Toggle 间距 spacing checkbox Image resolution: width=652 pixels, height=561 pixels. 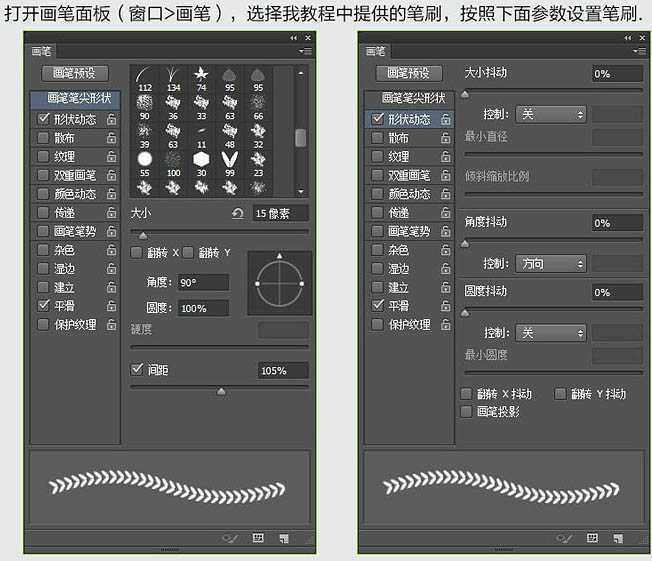coord(137,369)
